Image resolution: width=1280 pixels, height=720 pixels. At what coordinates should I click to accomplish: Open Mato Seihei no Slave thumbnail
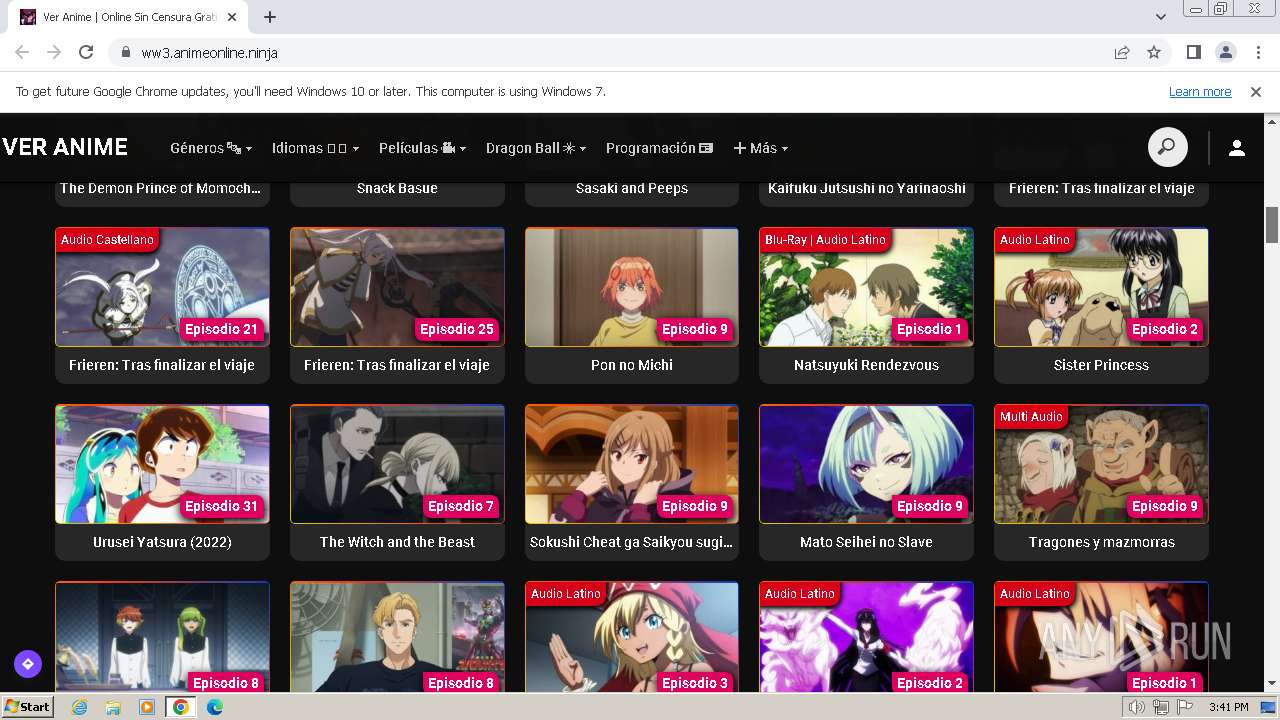tap(866, 464)
